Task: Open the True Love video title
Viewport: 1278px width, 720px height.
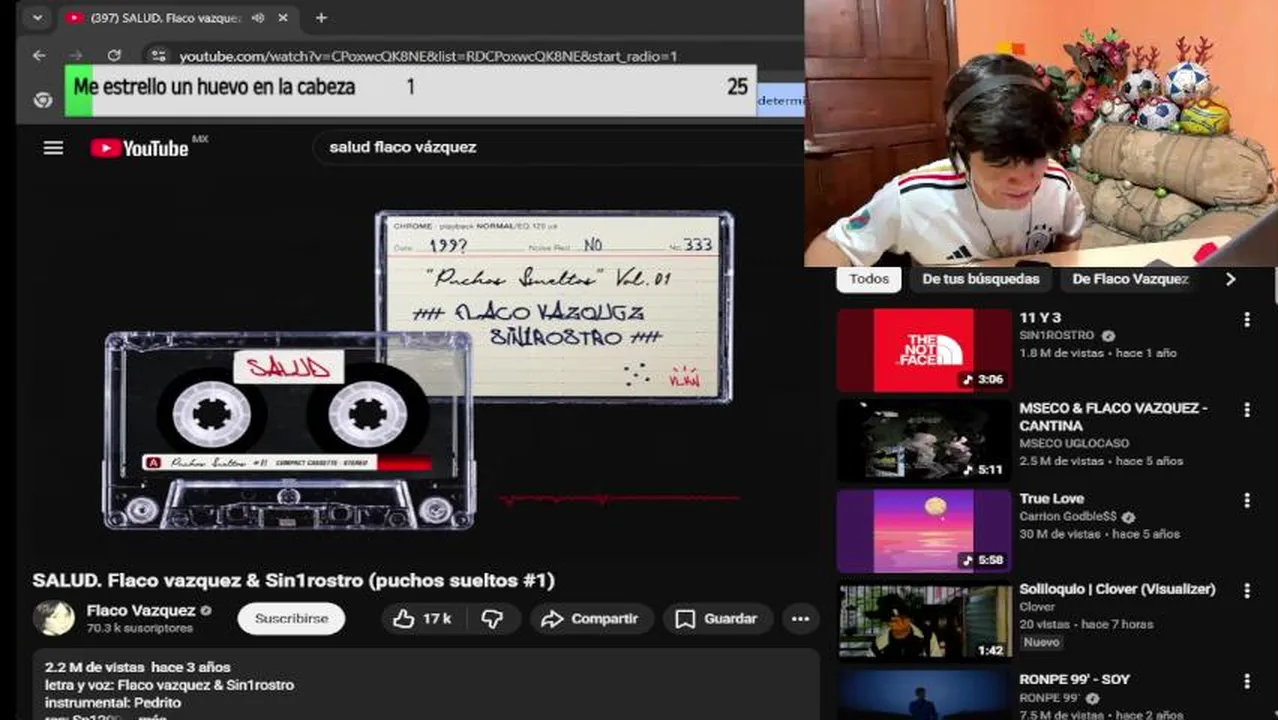Action: (1051, 498)
